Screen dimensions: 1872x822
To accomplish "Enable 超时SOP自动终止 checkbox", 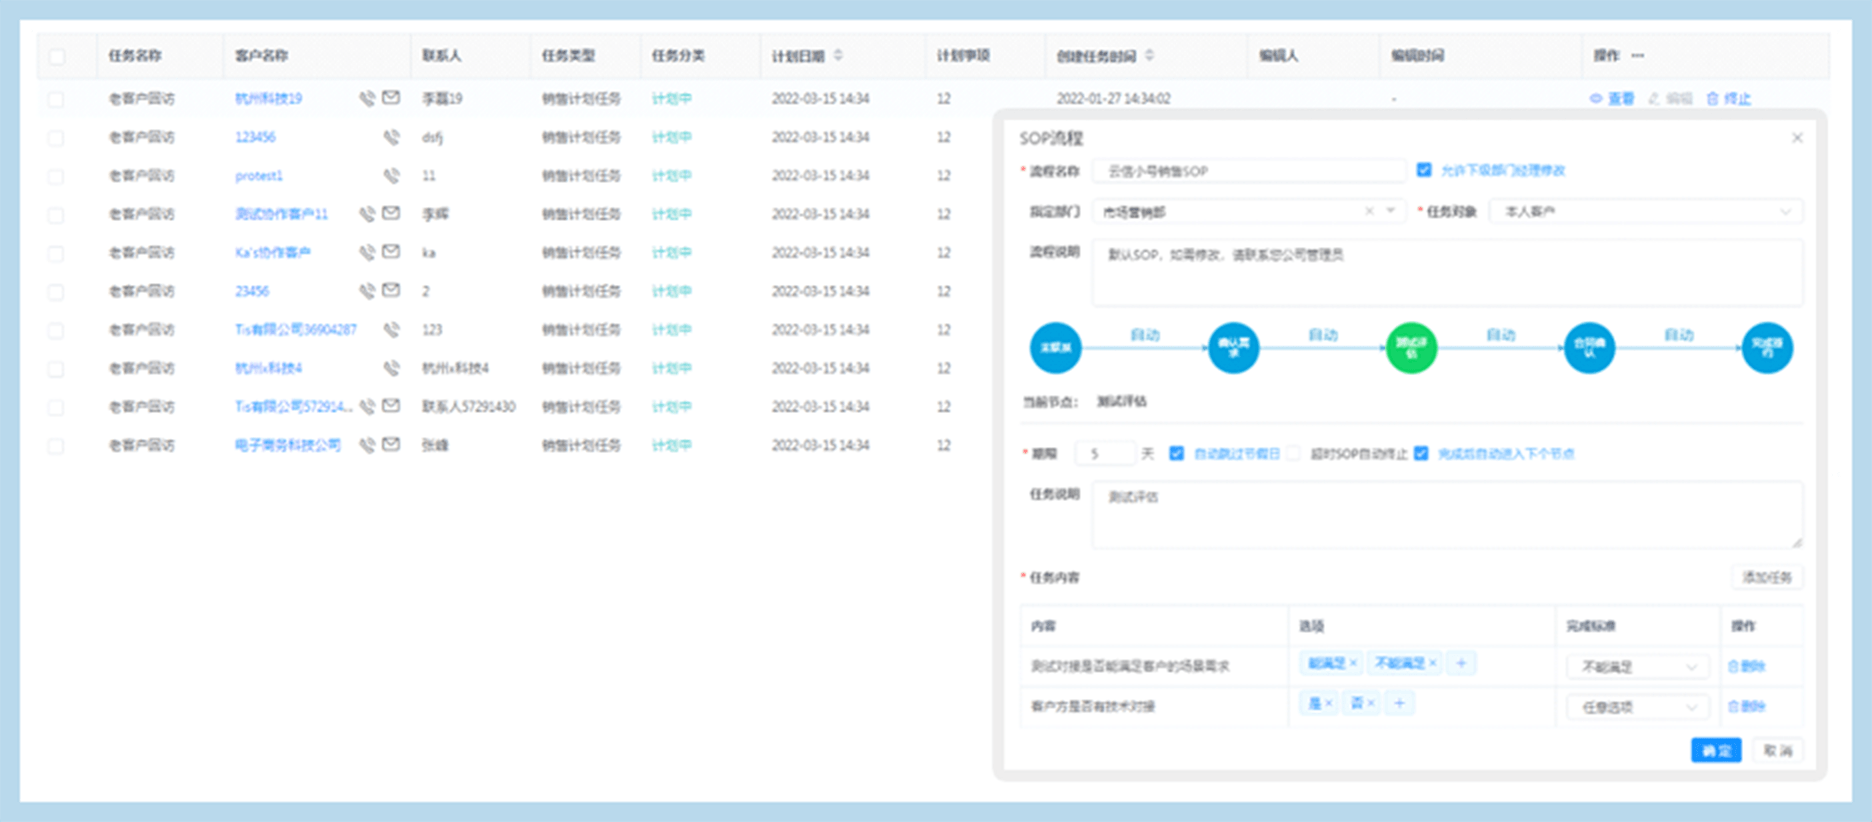I will 1294,454.
